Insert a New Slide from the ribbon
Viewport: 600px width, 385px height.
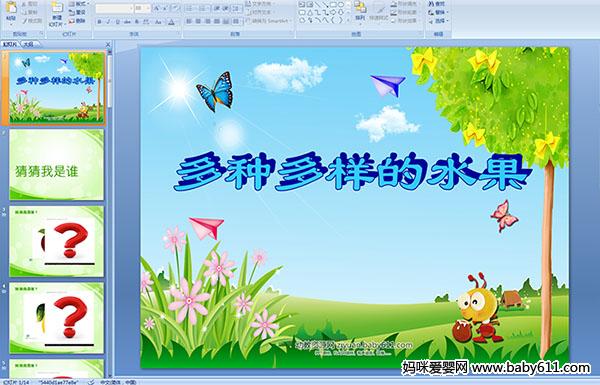[57, 14]
